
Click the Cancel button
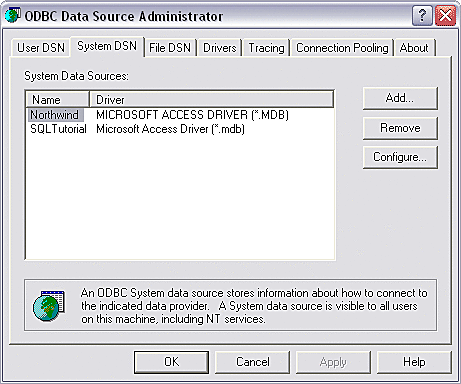(253, 362)
